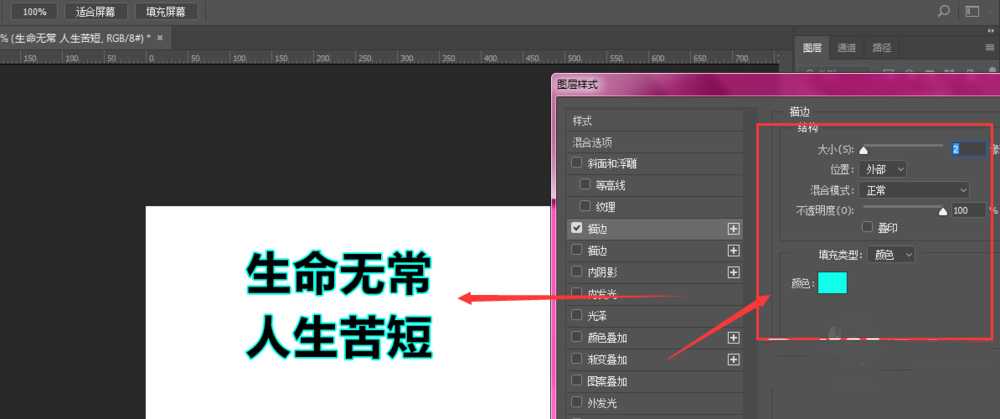Enable the 光泽 effect checkbox
1000x419 pixels.
click(x=577, y=315)
